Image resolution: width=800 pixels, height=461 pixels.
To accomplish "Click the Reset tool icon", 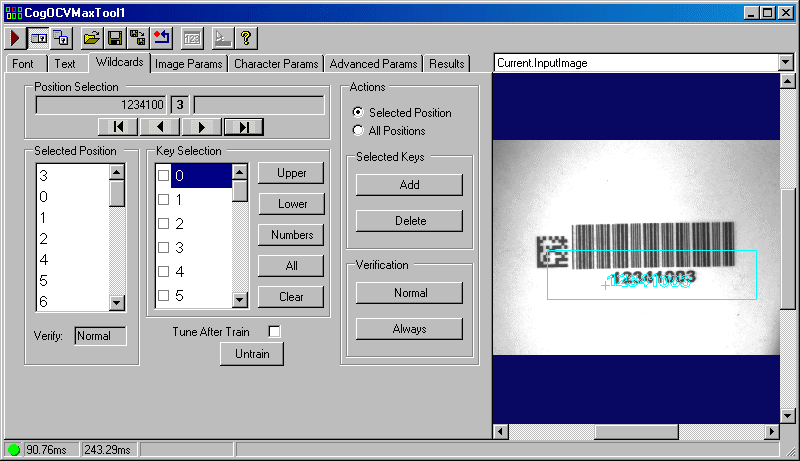I will coord(162,38).
